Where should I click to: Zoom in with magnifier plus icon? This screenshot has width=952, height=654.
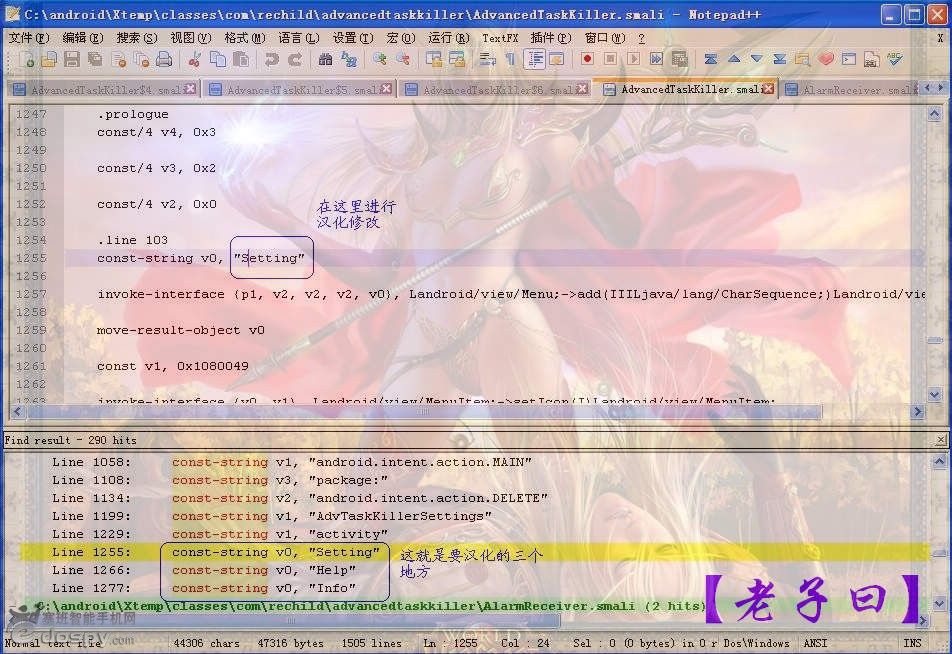(x=379, y=60)
